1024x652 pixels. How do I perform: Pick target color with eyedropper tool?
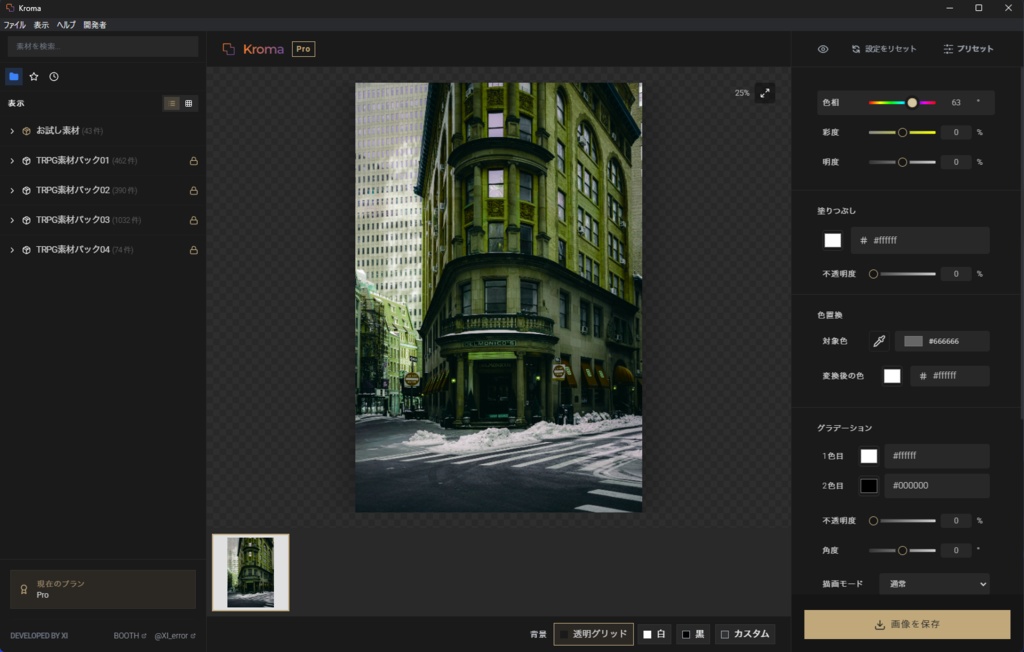click(879, 341)
